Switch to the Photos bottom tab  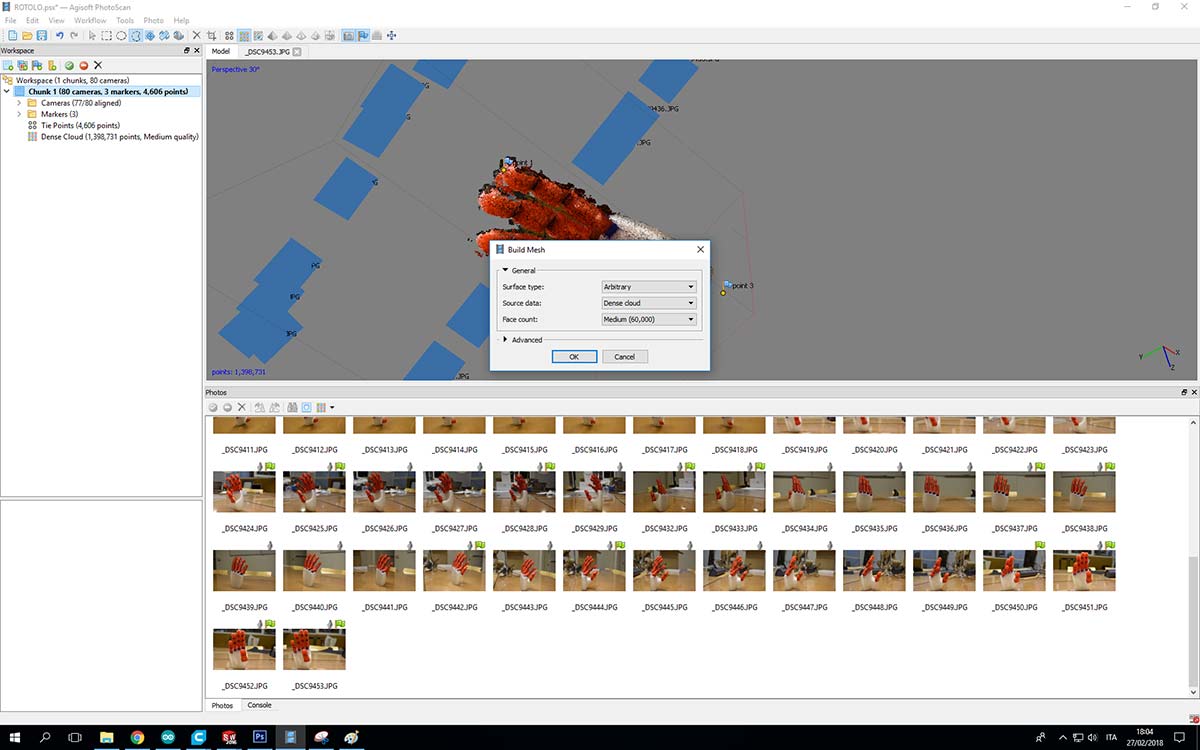point(222,705)
